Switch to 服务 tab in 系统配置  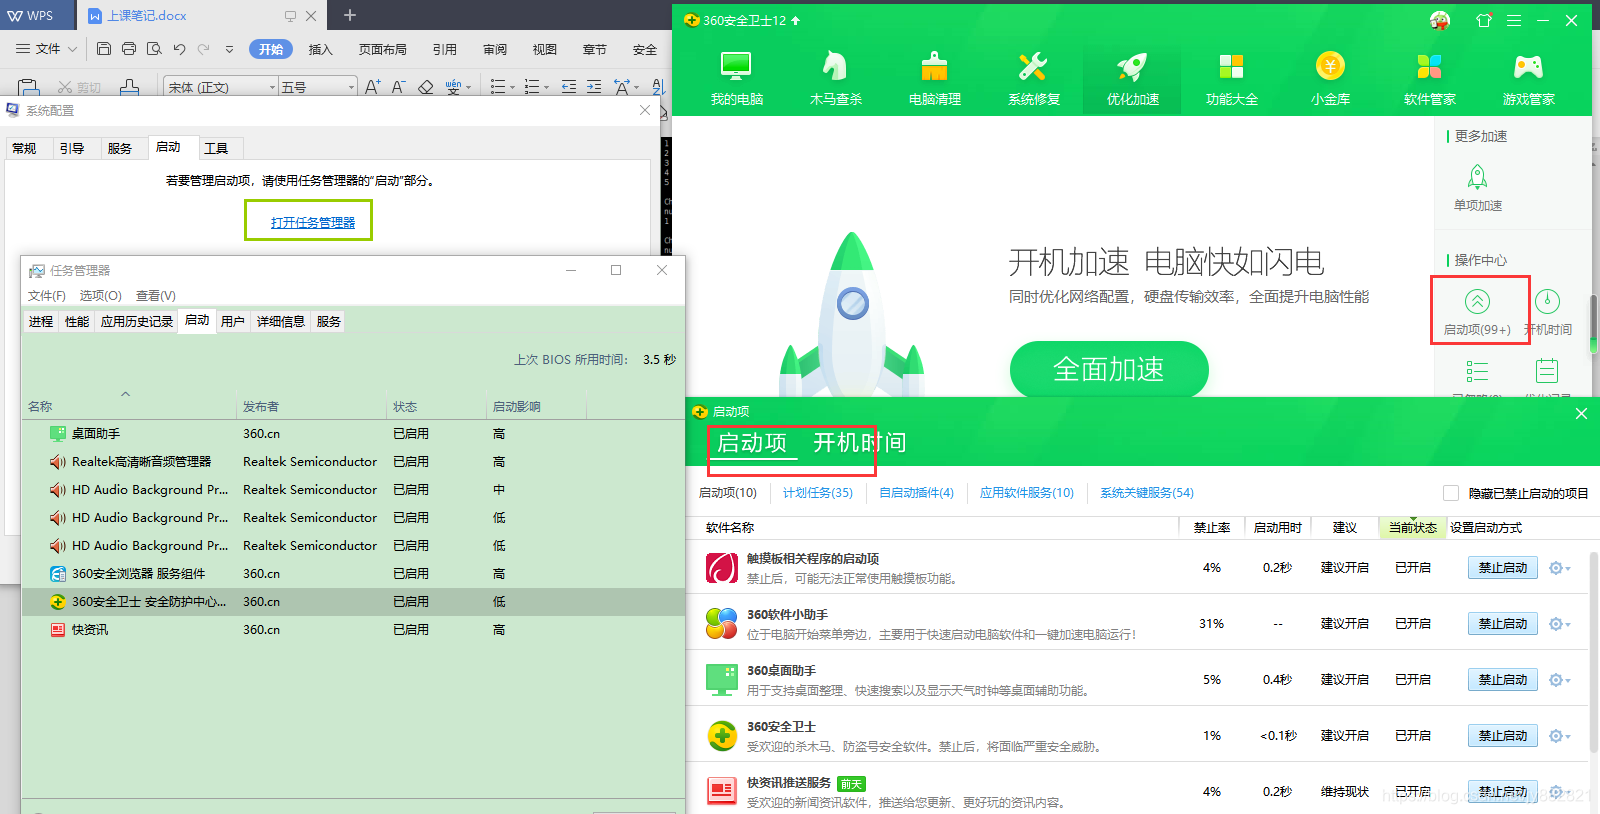click(120, 148)
